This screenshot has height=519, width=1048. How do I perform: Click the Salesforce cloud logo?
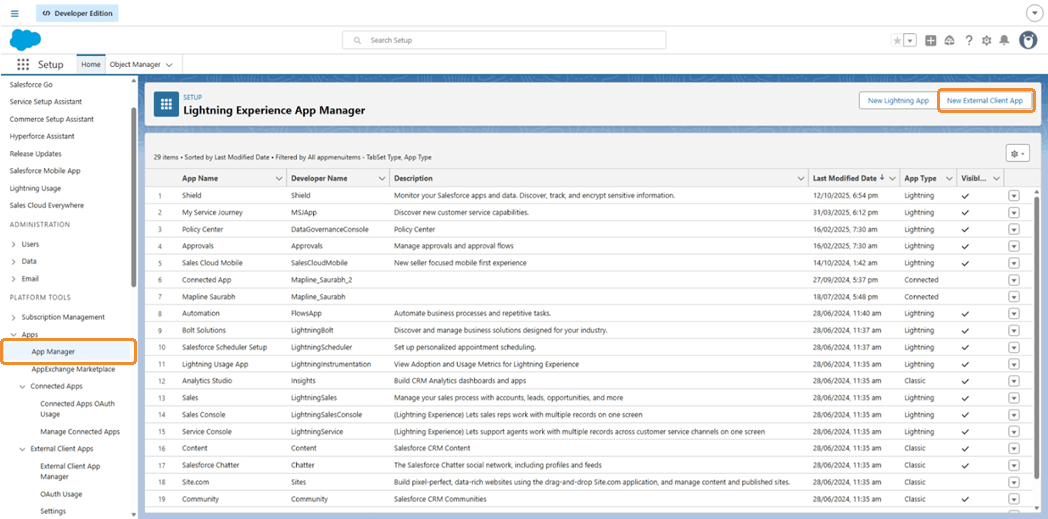(x=25, y=40)
